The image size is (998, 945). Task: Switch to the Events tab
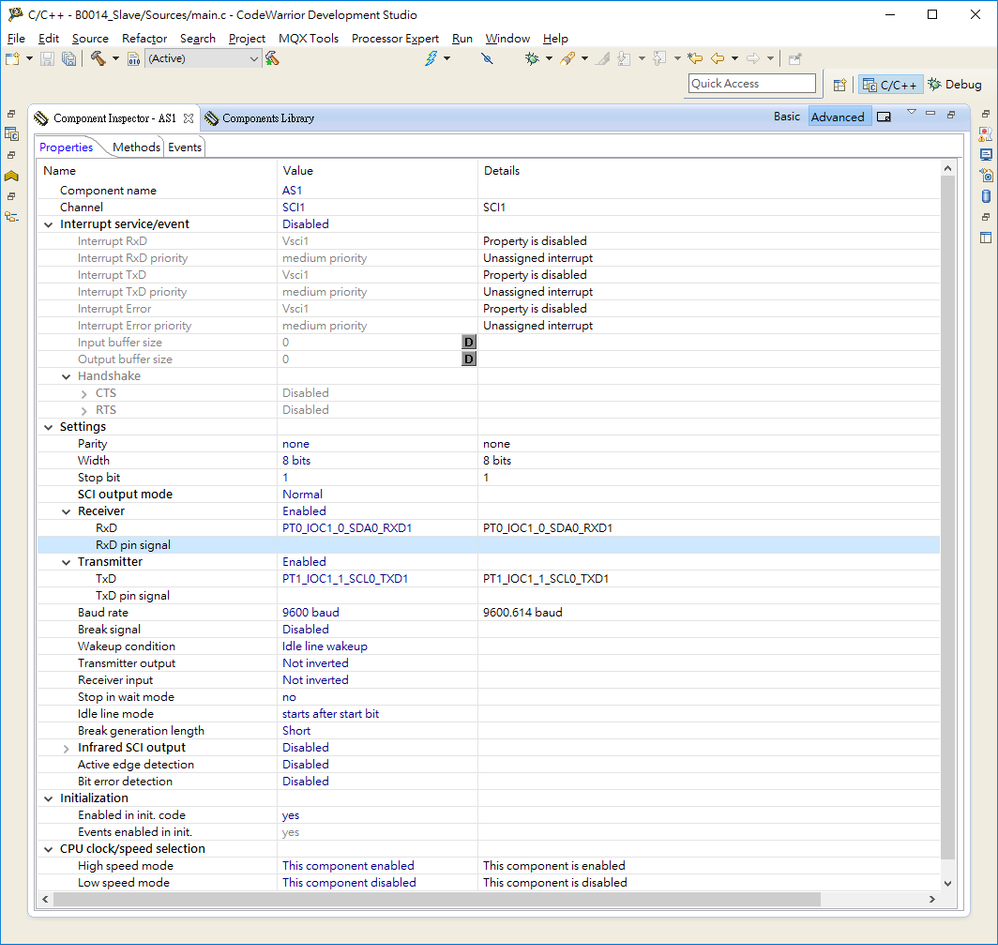(x=185, y=147)
